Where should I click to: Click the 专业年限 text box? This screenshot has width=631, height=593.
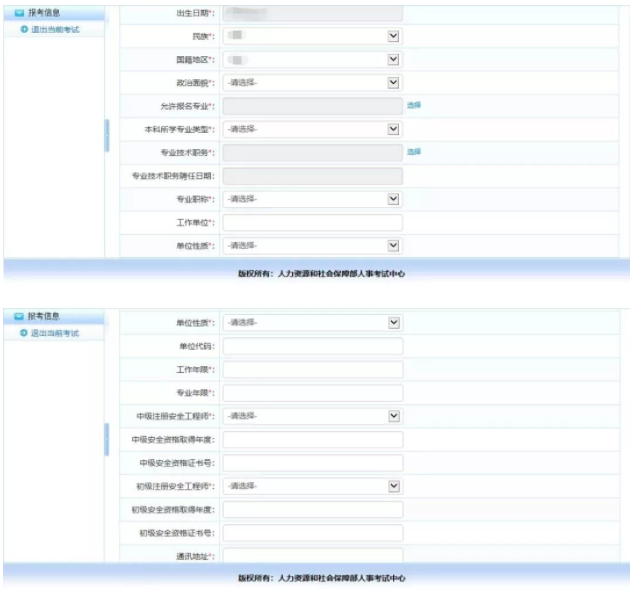tap(312, 393)
